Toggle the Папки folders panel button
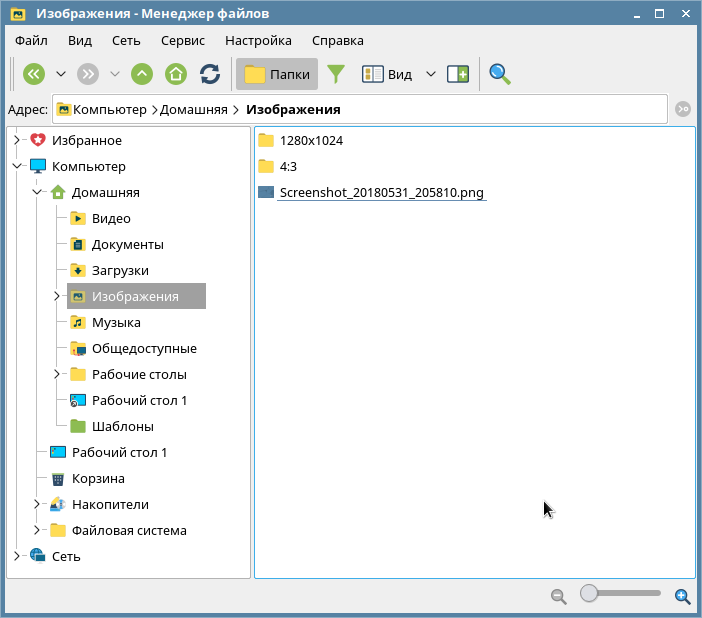 point(277,74)
